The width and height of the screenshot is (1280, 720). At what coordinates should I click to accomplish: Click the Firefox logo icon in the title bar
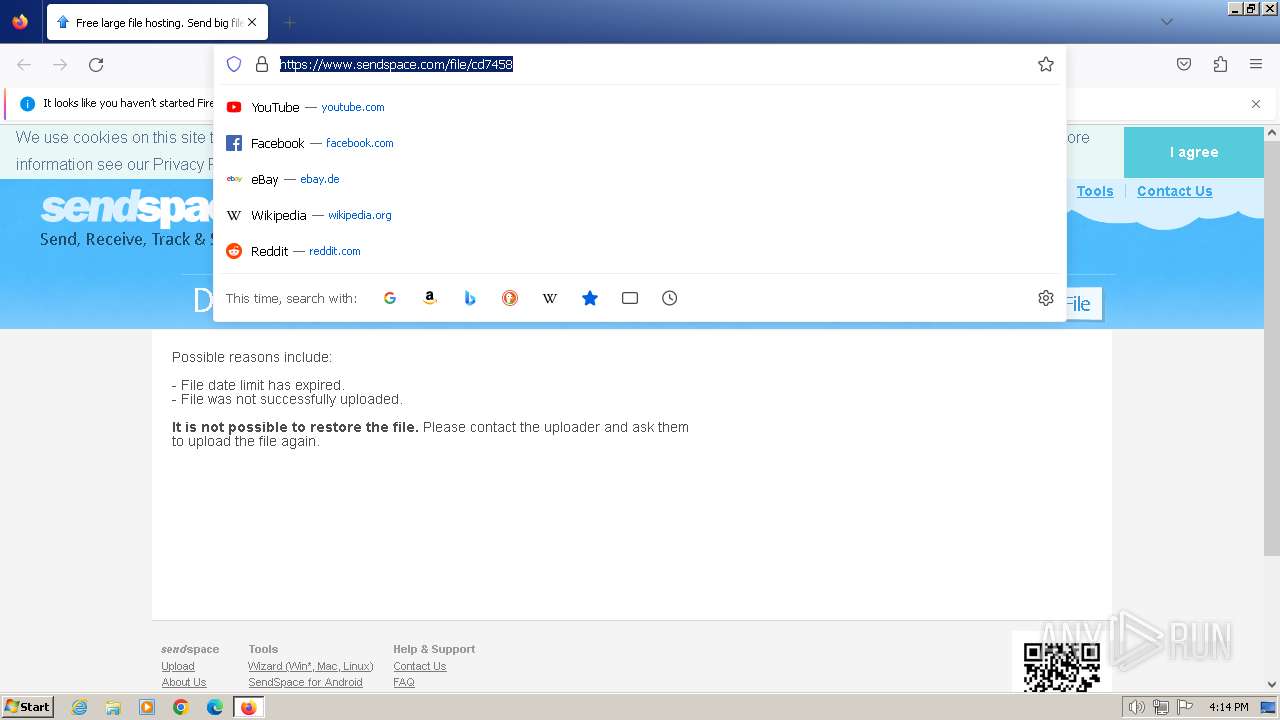(20, 21)
